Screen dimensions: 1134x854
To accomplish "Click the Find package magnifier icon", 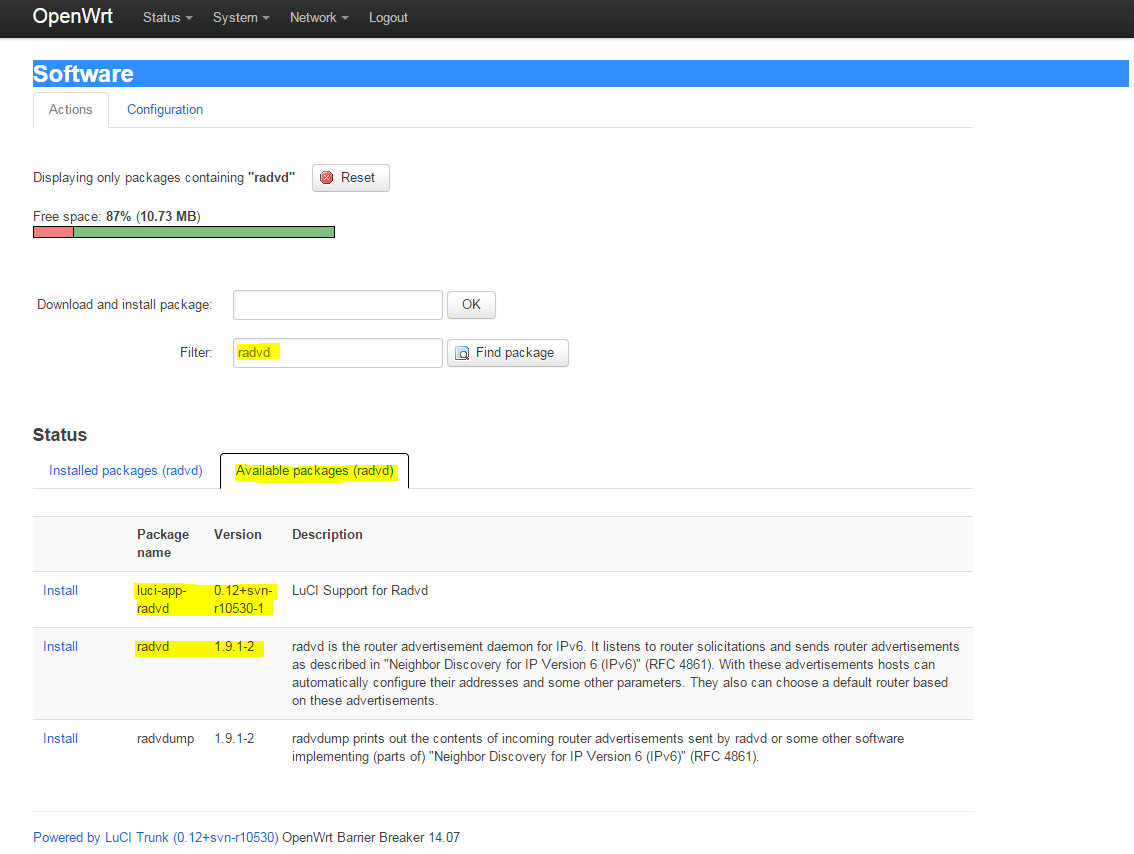I will click(462, 353).
